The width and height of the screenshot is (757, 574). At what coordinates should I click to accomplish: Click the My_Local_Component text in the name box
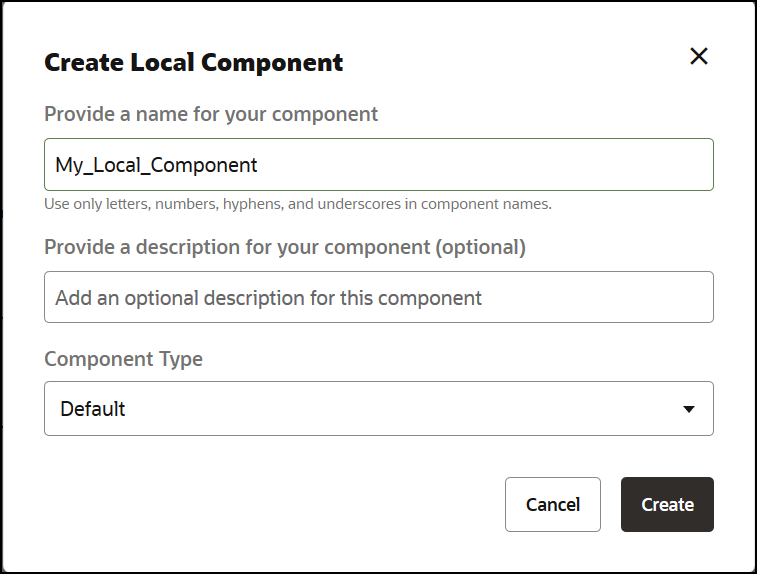[157, 165]
